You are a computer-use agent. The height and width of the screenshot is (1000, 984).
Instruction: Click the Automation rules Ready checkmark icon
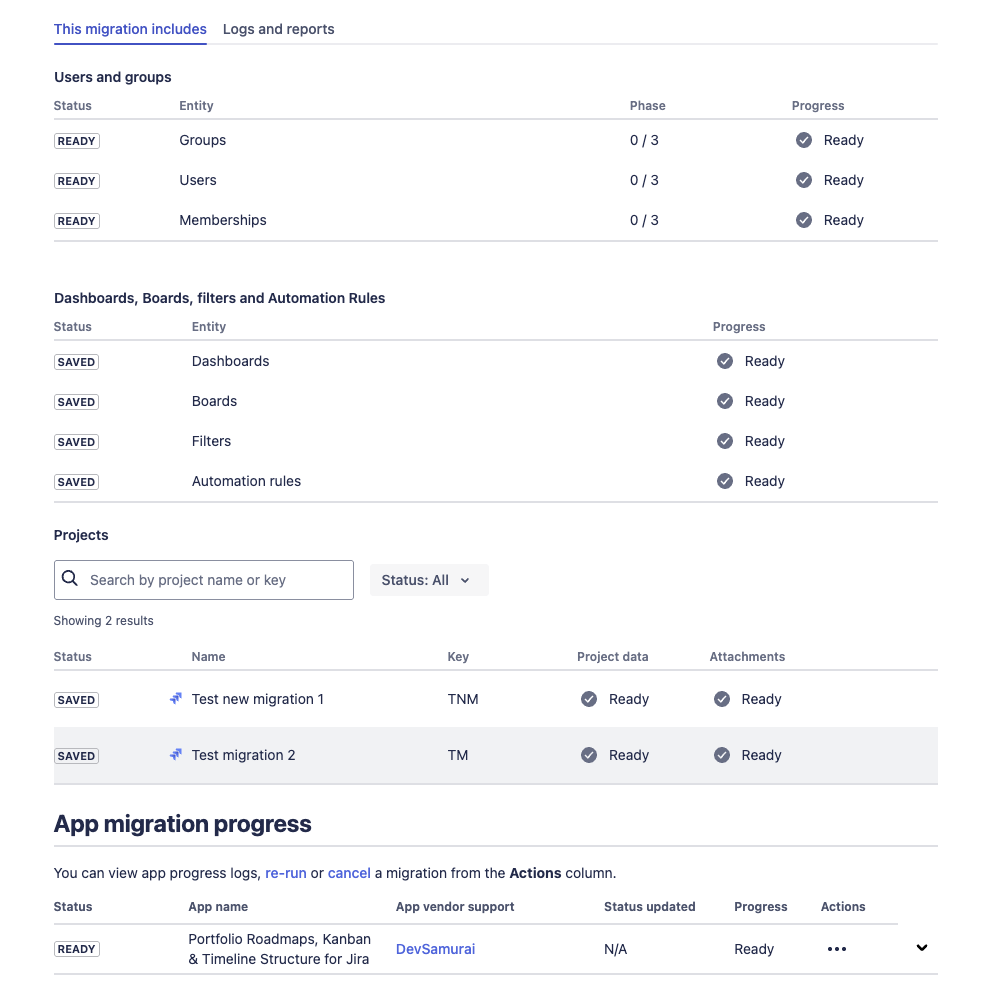click(x=724, y=481)
